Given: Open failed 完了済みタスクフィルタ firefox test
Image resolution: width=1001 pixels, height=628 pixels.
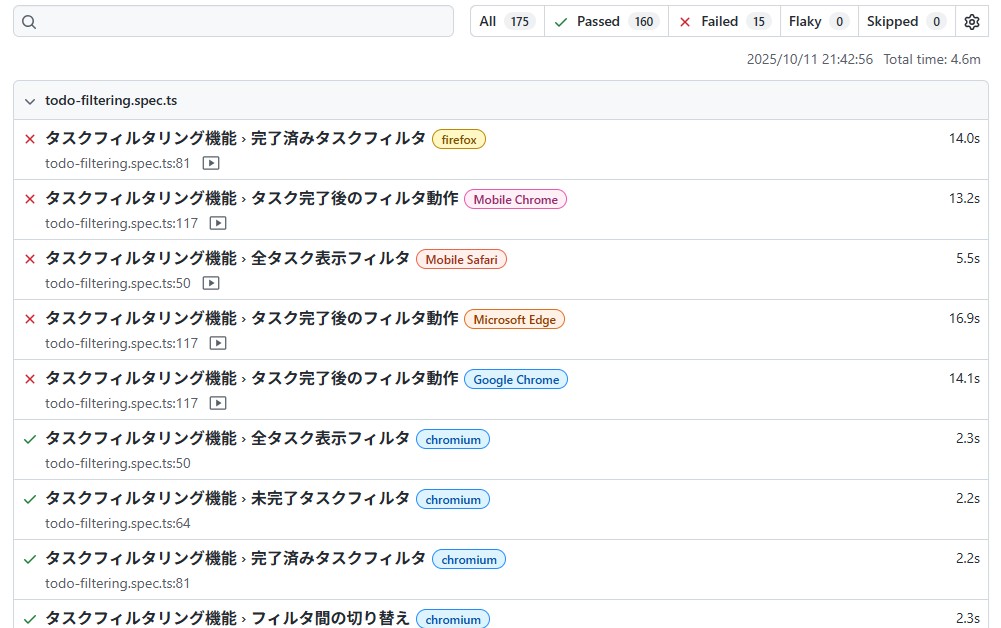Looking at the screenshot, I should [236, 139].
